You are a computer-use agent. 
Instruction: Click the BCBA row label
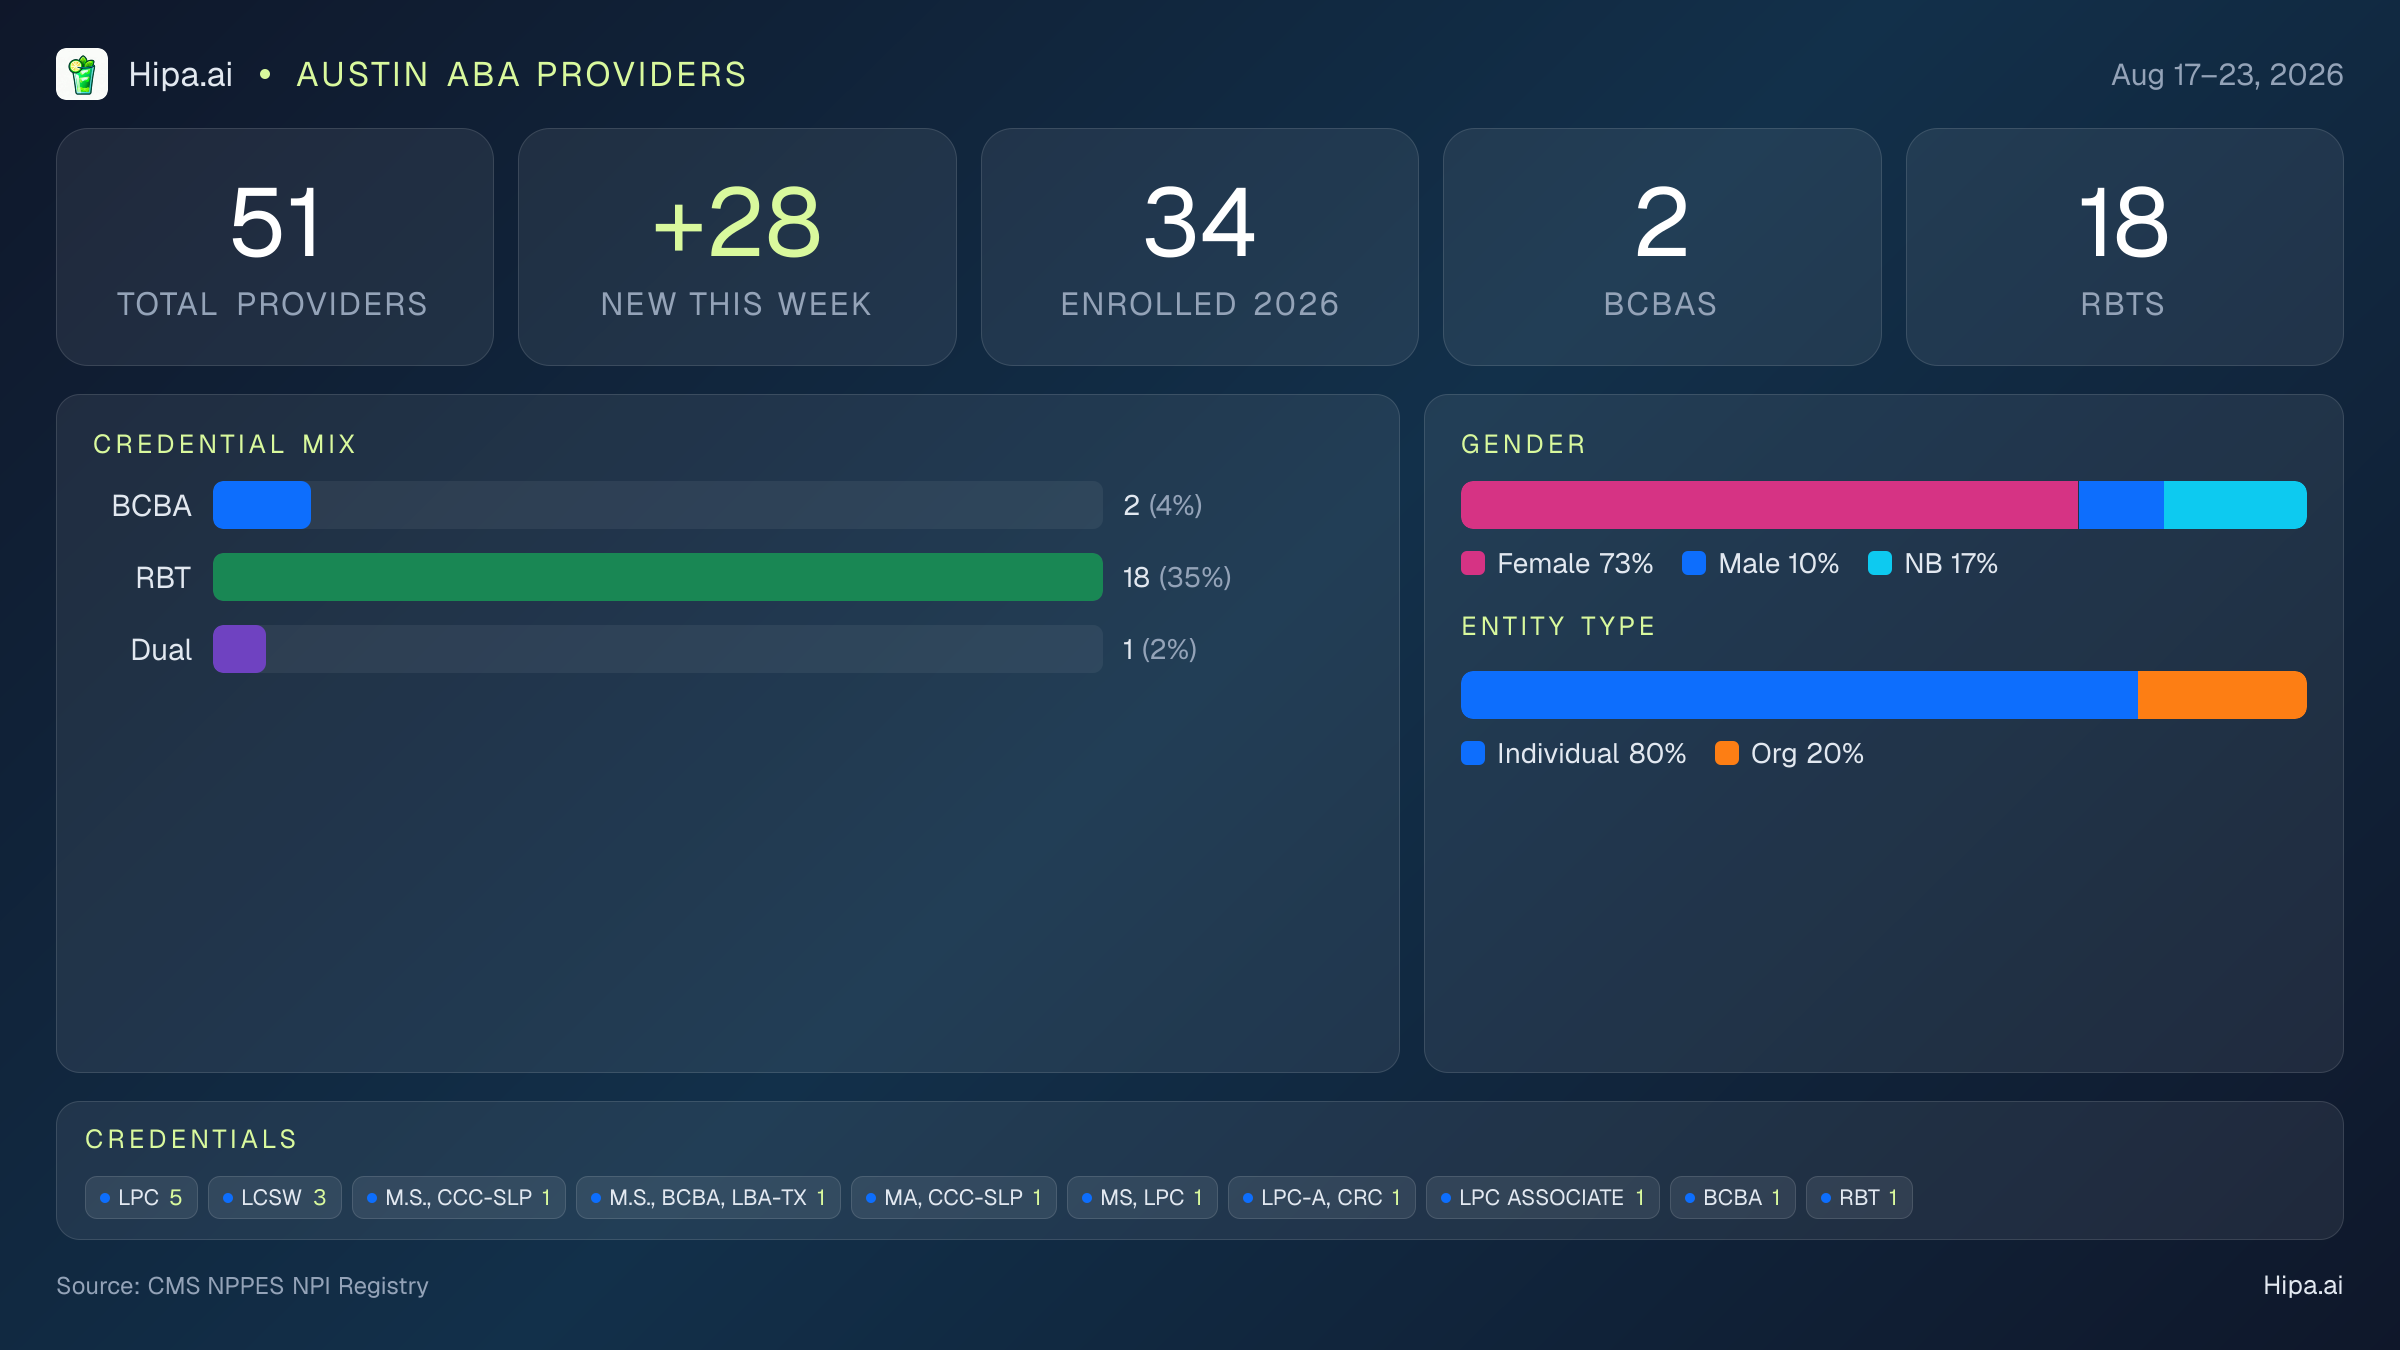(x=151, y=506)
